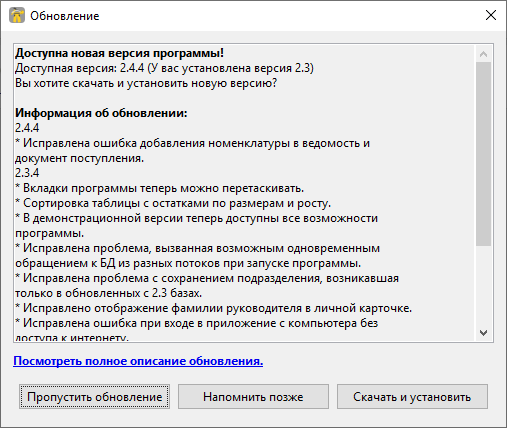Click the 2.4.4 version number line
This screenshot has height=428, width=507.
[x=27, y=128]
